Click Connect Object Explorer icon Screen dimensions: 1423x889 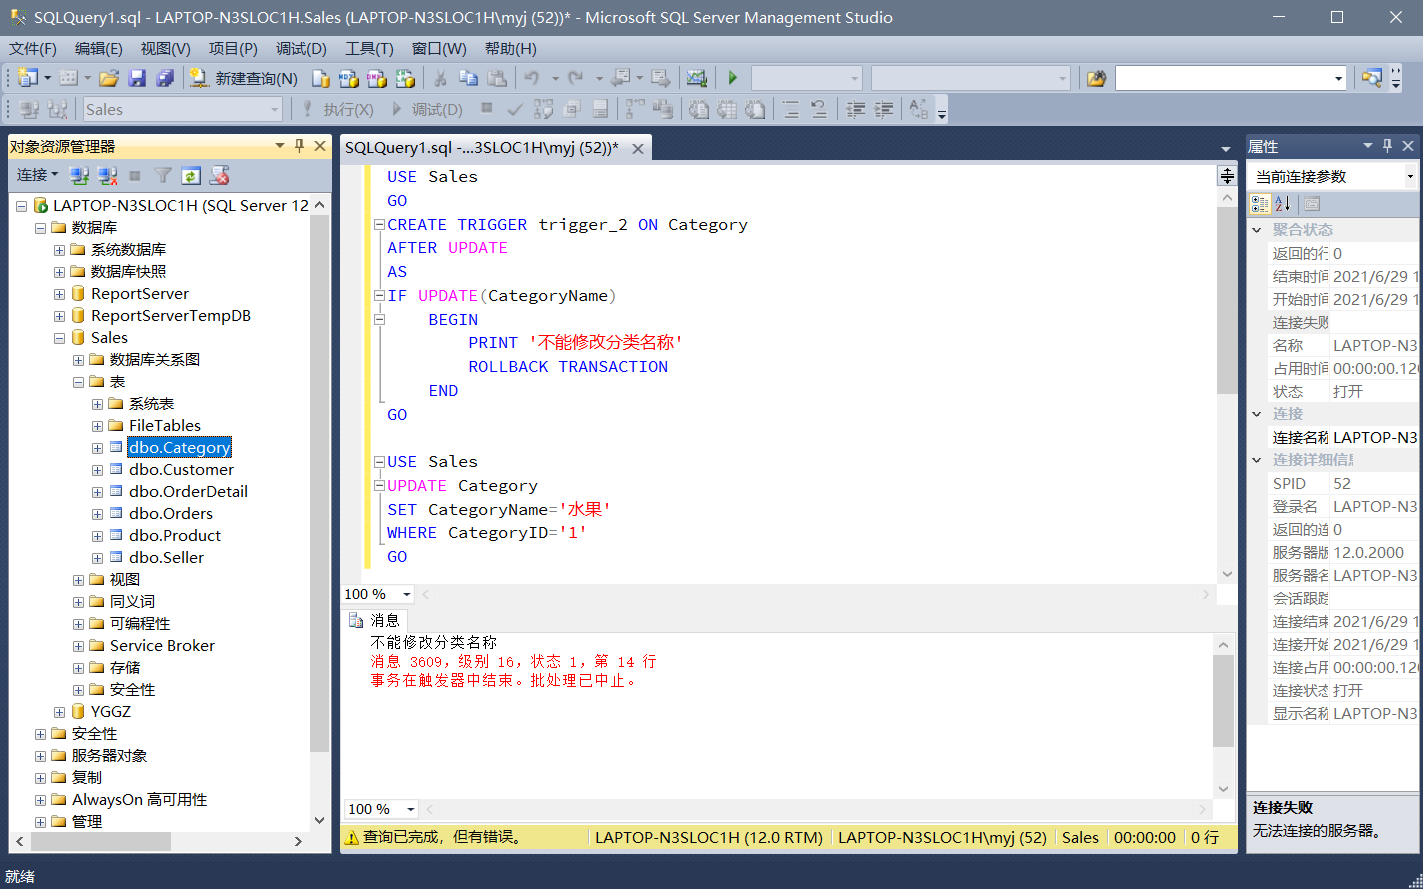click(79, 176)
